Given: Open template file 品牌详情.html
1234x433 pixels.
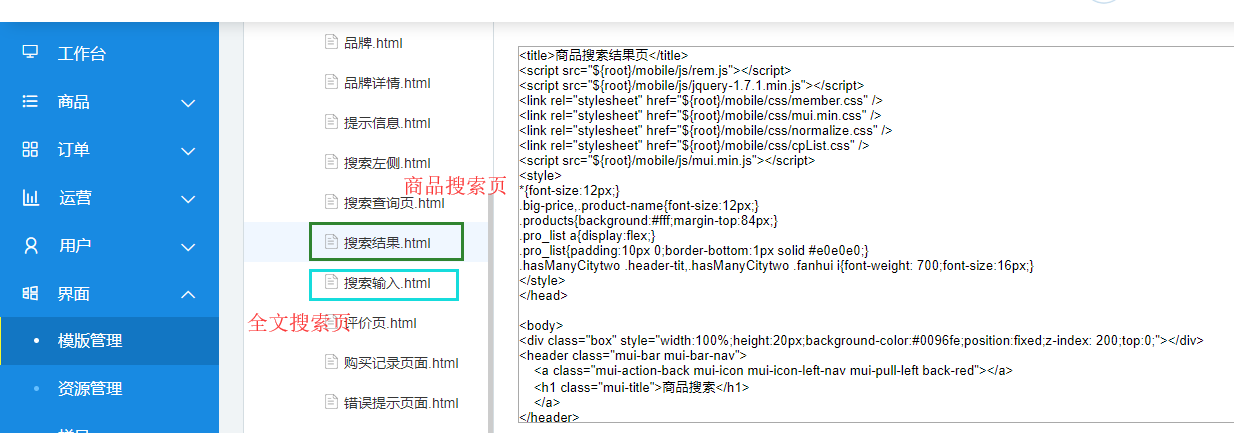Looking at the screenshot, I should [x=387, y=82].
